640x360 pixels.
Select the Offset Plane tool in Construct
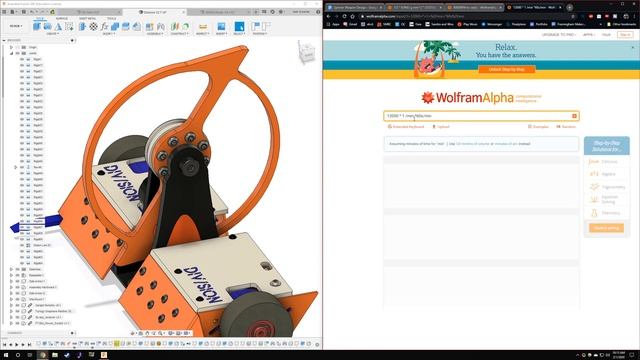point(175,27)
